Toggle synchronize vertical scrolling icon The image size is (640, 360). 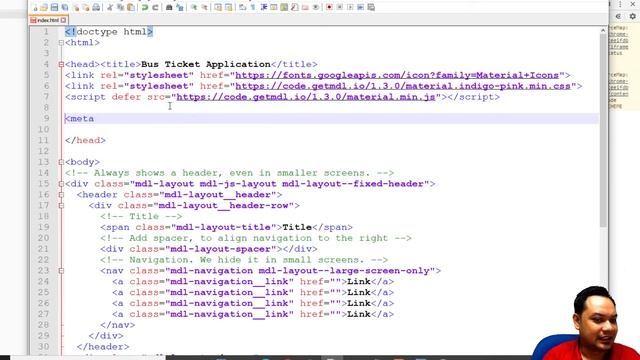pos(218,7)
